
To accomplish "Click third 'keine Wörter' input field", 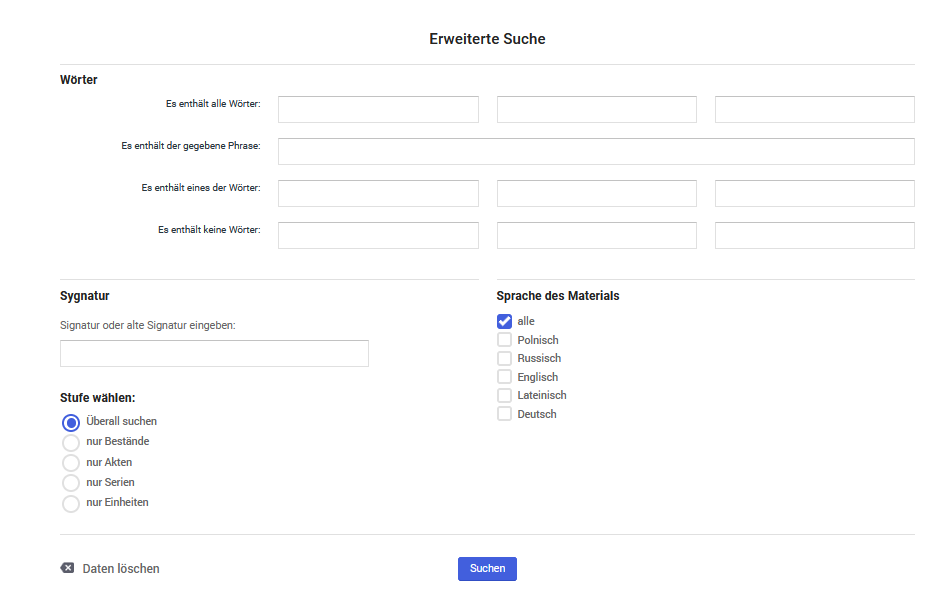I will click(815, 236).
